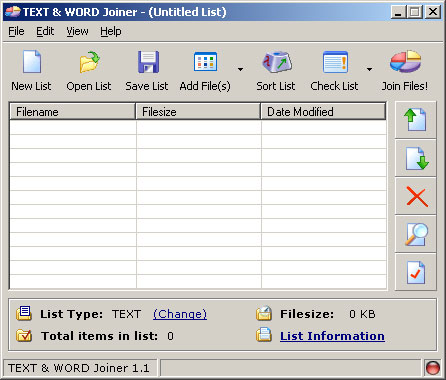The width and height of the screenshot is (446, 380).
Task: Move item down with green down-arrow button
Action: [x=415, y=158]
